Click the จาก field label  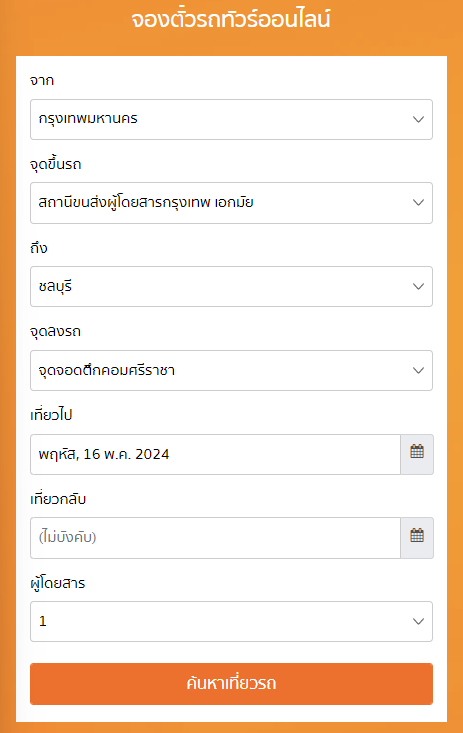(42, 80)
